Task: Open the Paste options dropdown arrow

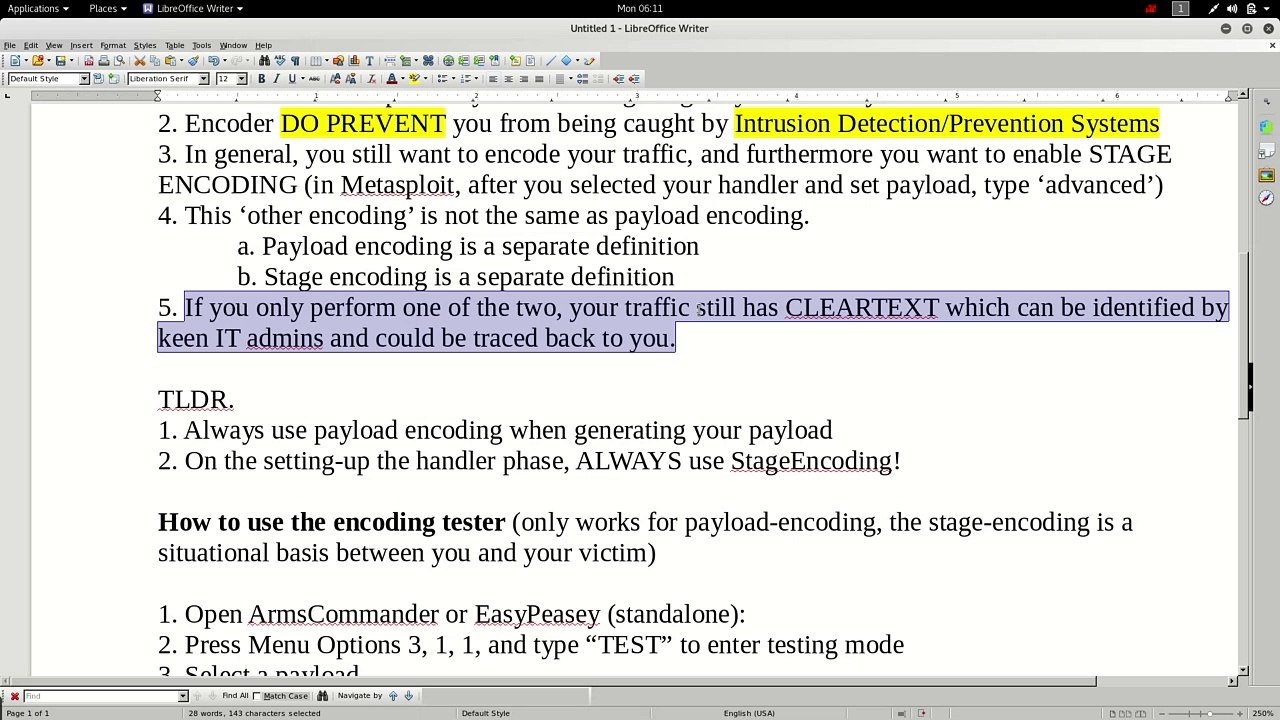Action: tap(181, 61)
